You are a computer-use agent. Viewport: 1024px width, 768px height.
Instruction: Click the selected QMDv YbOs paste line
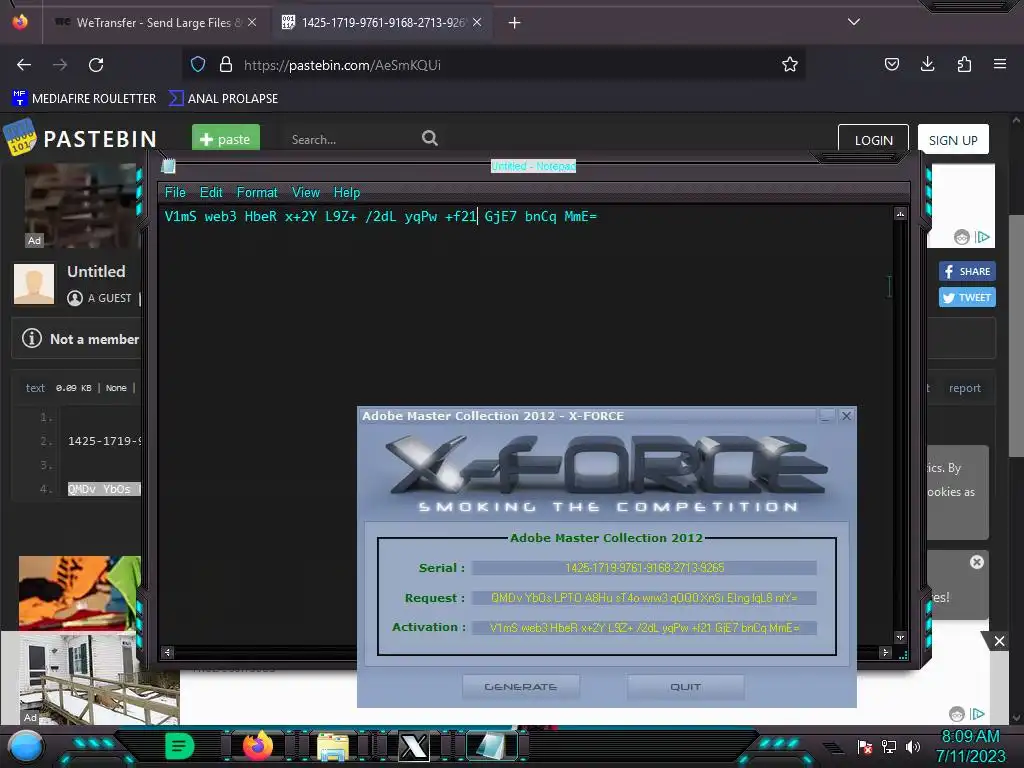coord(104,489)
